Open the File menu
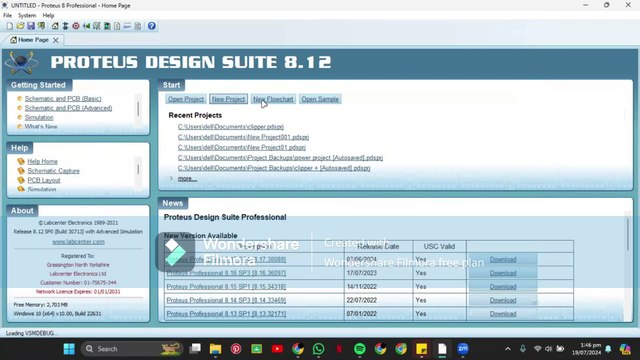Image resolution: width=640 pixels, height=360 pixels. pos(7,16)
